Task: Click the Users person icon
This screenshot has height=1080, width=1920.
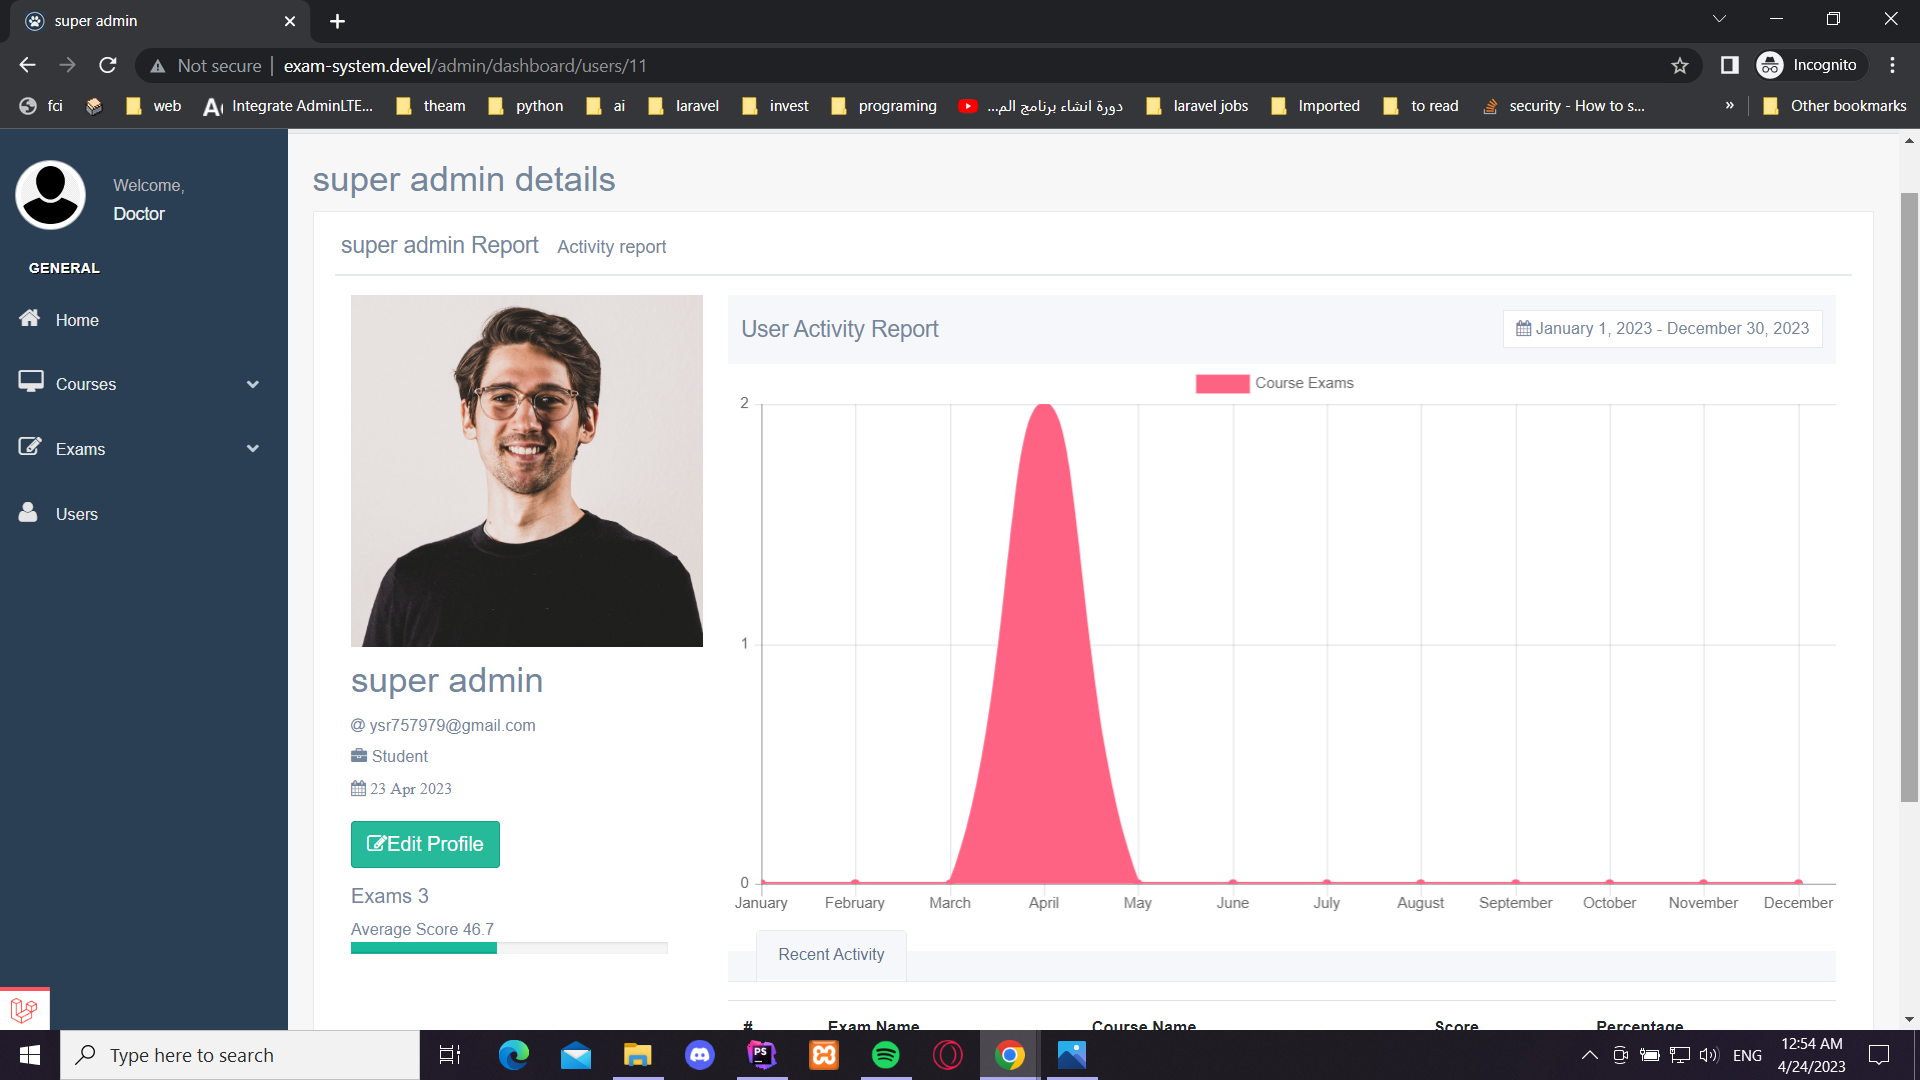Action: (28, 512)
